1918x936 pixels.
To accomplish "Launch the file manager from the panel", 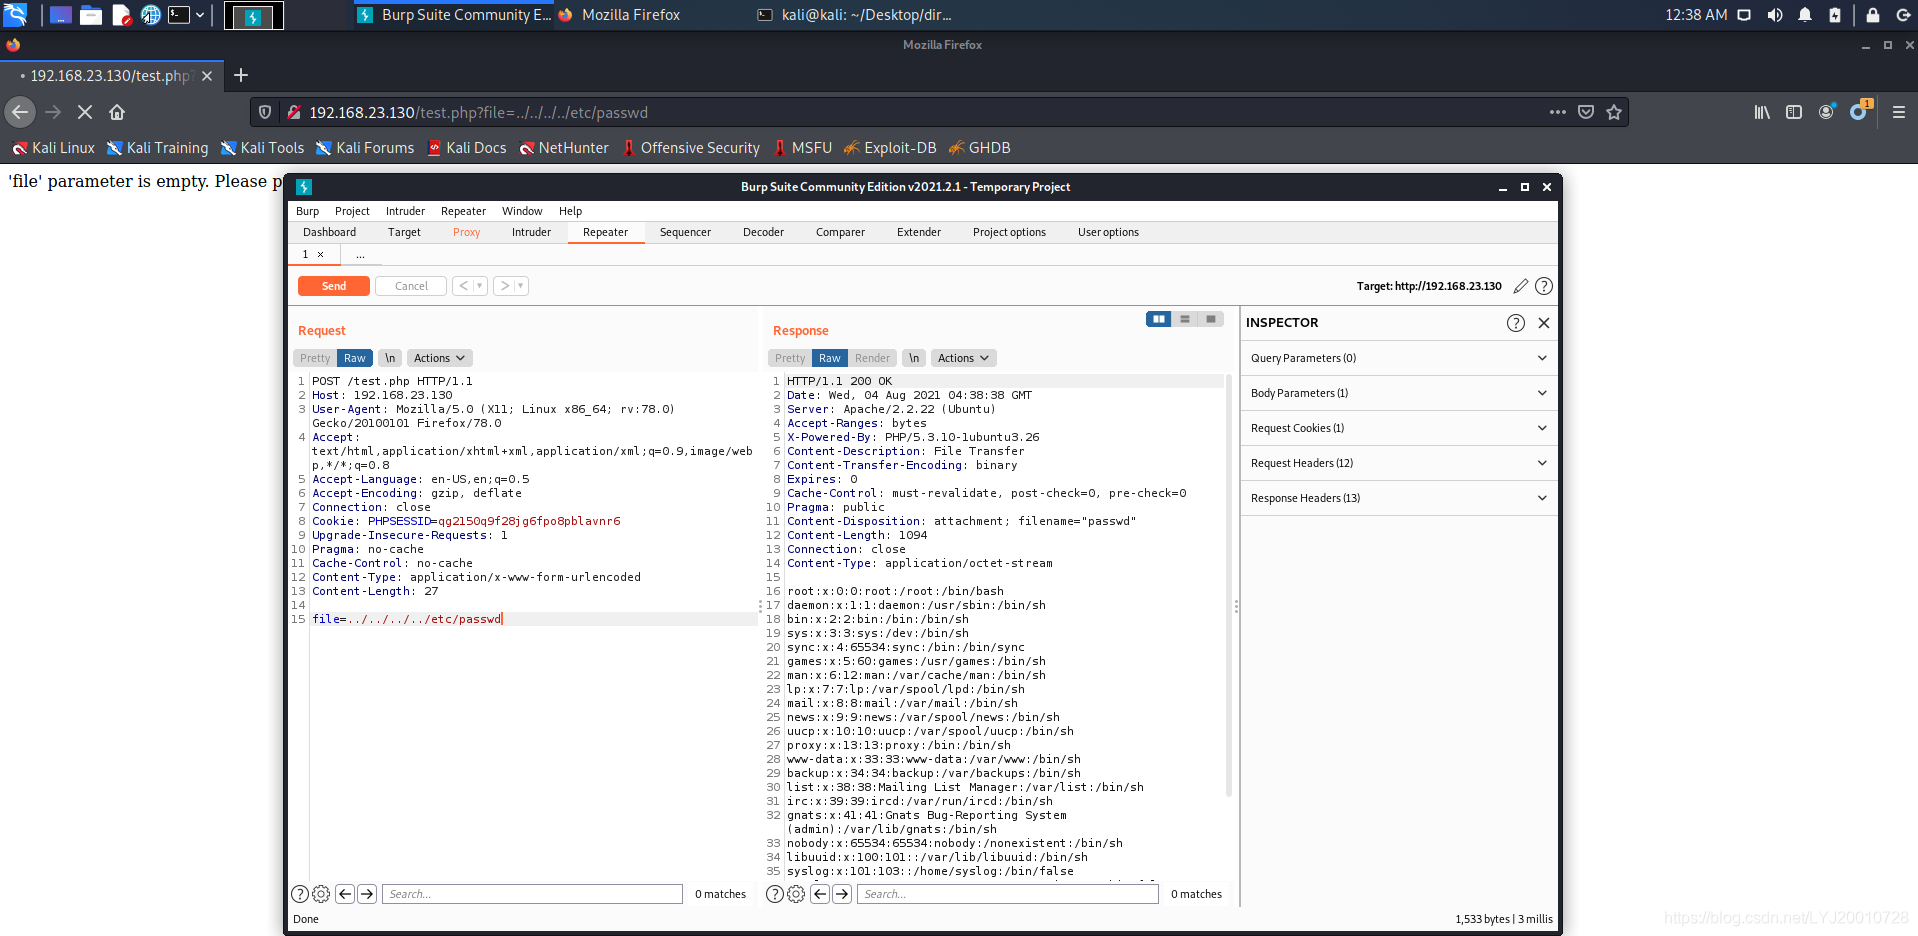I will pyautogui.click(x=91, y=15).
